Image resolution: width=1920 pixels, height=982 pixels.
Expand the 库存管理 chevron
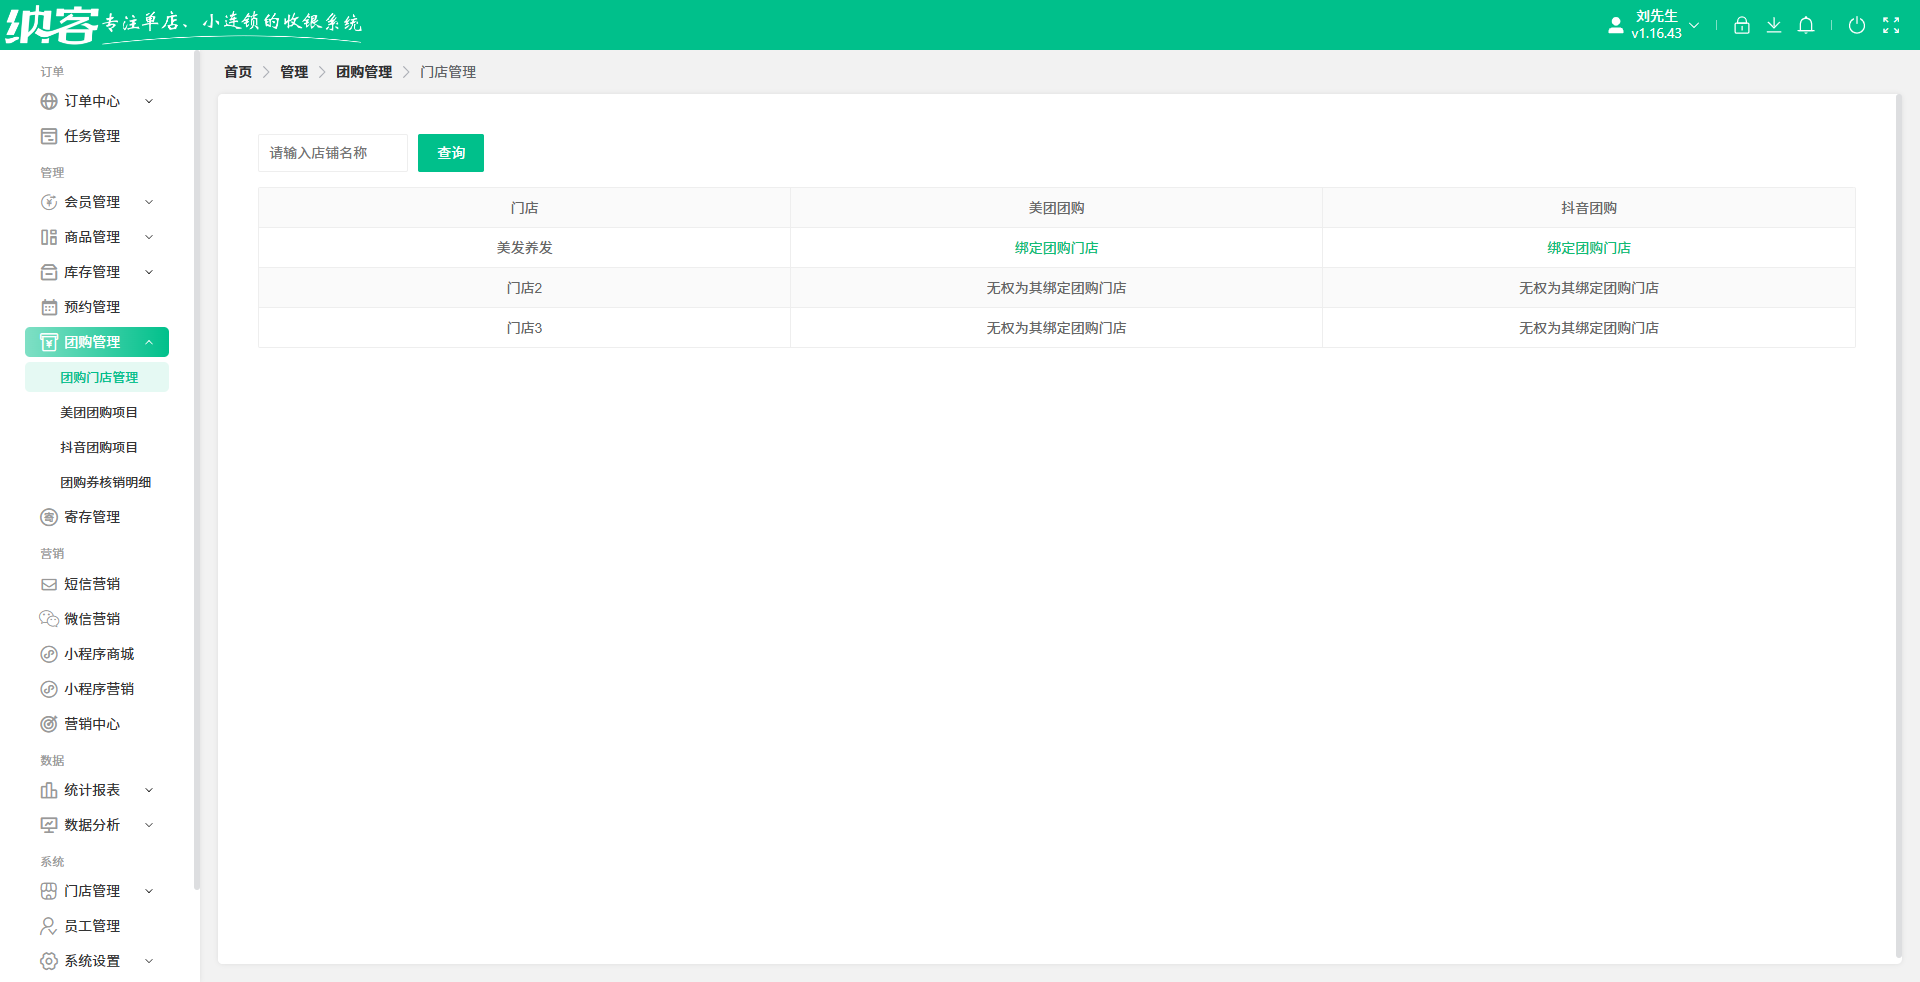point(149,272)
